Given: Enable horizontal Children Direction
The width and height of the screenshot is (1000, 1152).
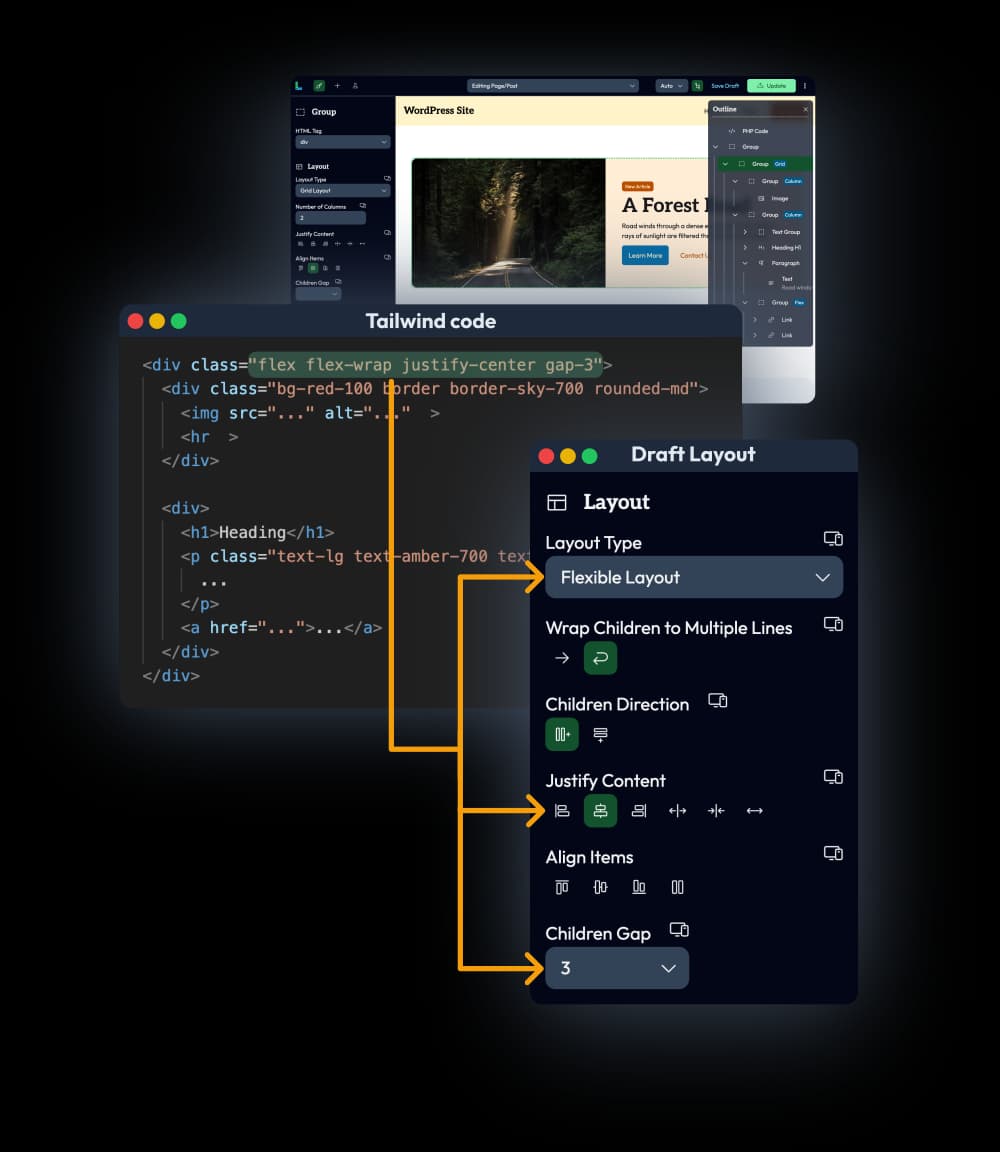Looking at the screenshot, I should pyautogui.click(x=561, y=734).
